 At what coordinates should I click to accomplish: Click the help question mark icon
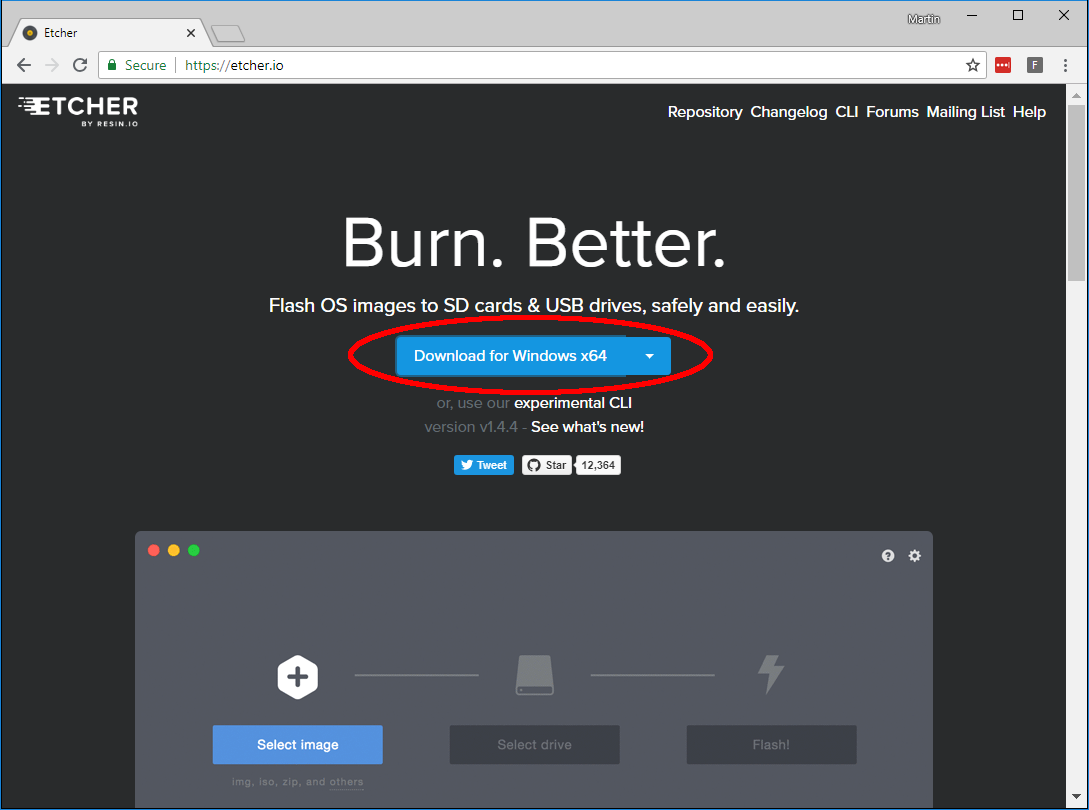point(888,556)
